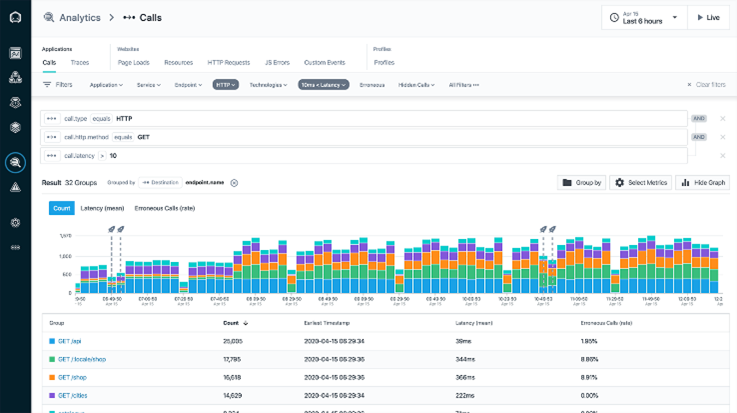Click the call.http.method filter type icon
Screen dimensions: 737x413
(52, 137)
